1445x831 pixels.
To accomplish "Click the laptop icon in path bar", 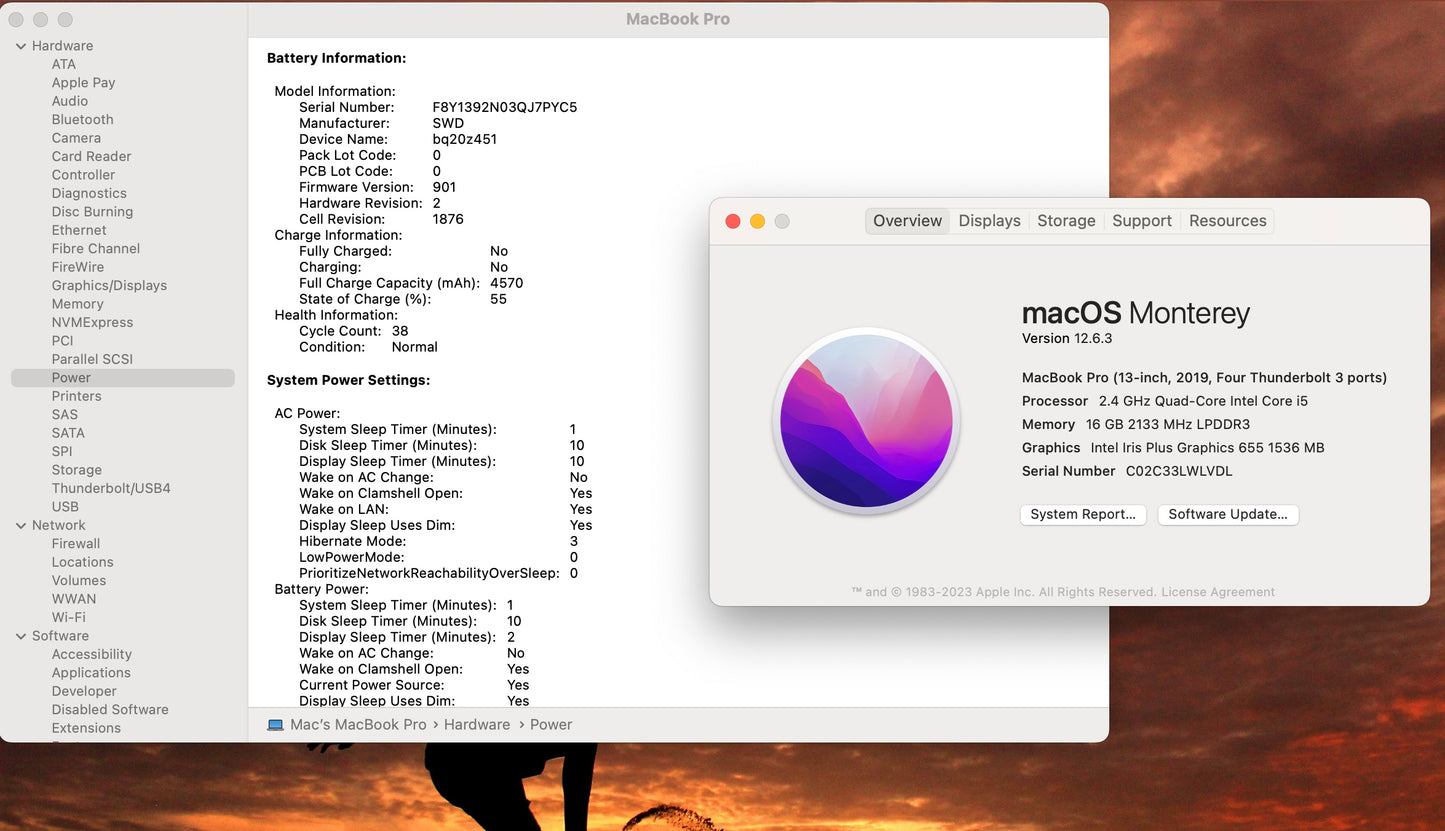I will pyautogui.click(x=275, y=725).
